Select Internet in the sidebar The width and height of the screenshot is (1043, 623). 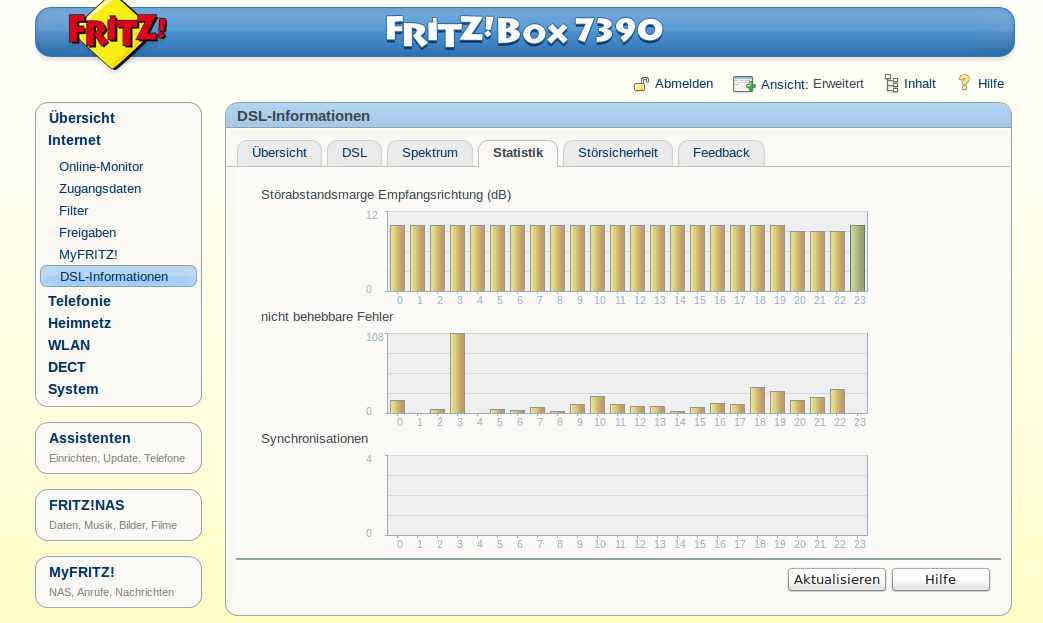click(x=74, y=140)
